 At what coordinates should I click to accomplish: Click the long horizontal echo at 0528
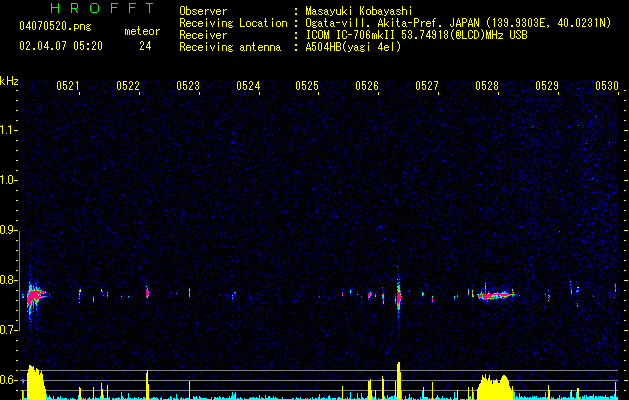[495, 296]
